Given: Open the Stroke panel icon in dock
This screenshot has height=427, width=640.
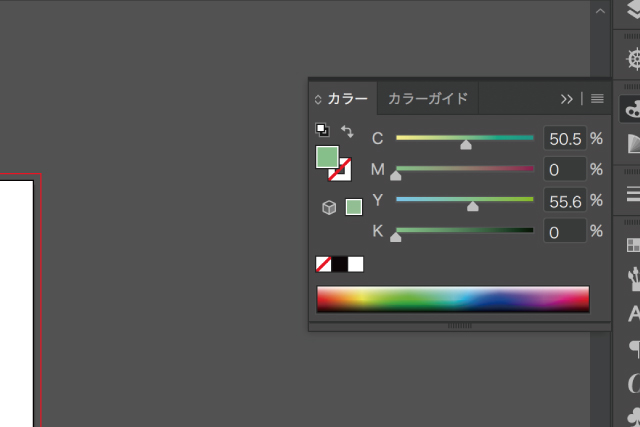Looking at the screenshot, I should click(631, 193).
